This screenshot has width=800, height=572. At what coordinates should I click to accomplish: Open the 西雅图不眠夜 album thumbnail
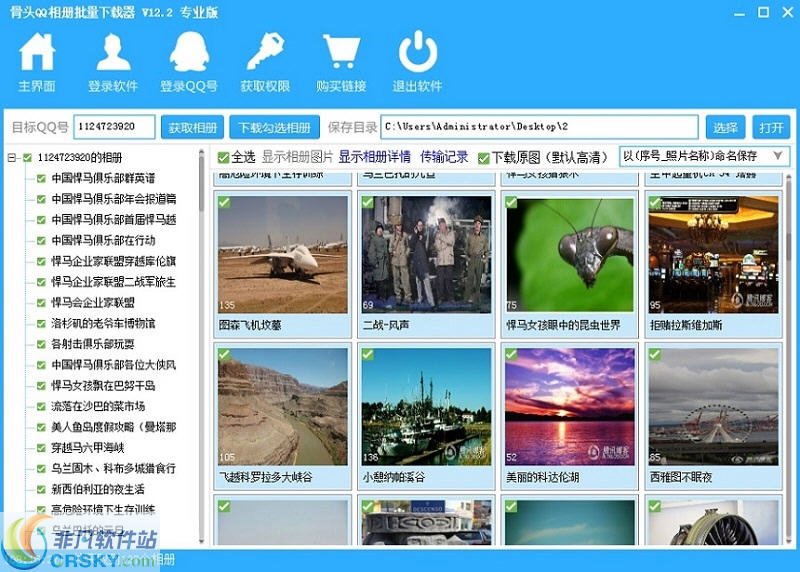point(714,407)
